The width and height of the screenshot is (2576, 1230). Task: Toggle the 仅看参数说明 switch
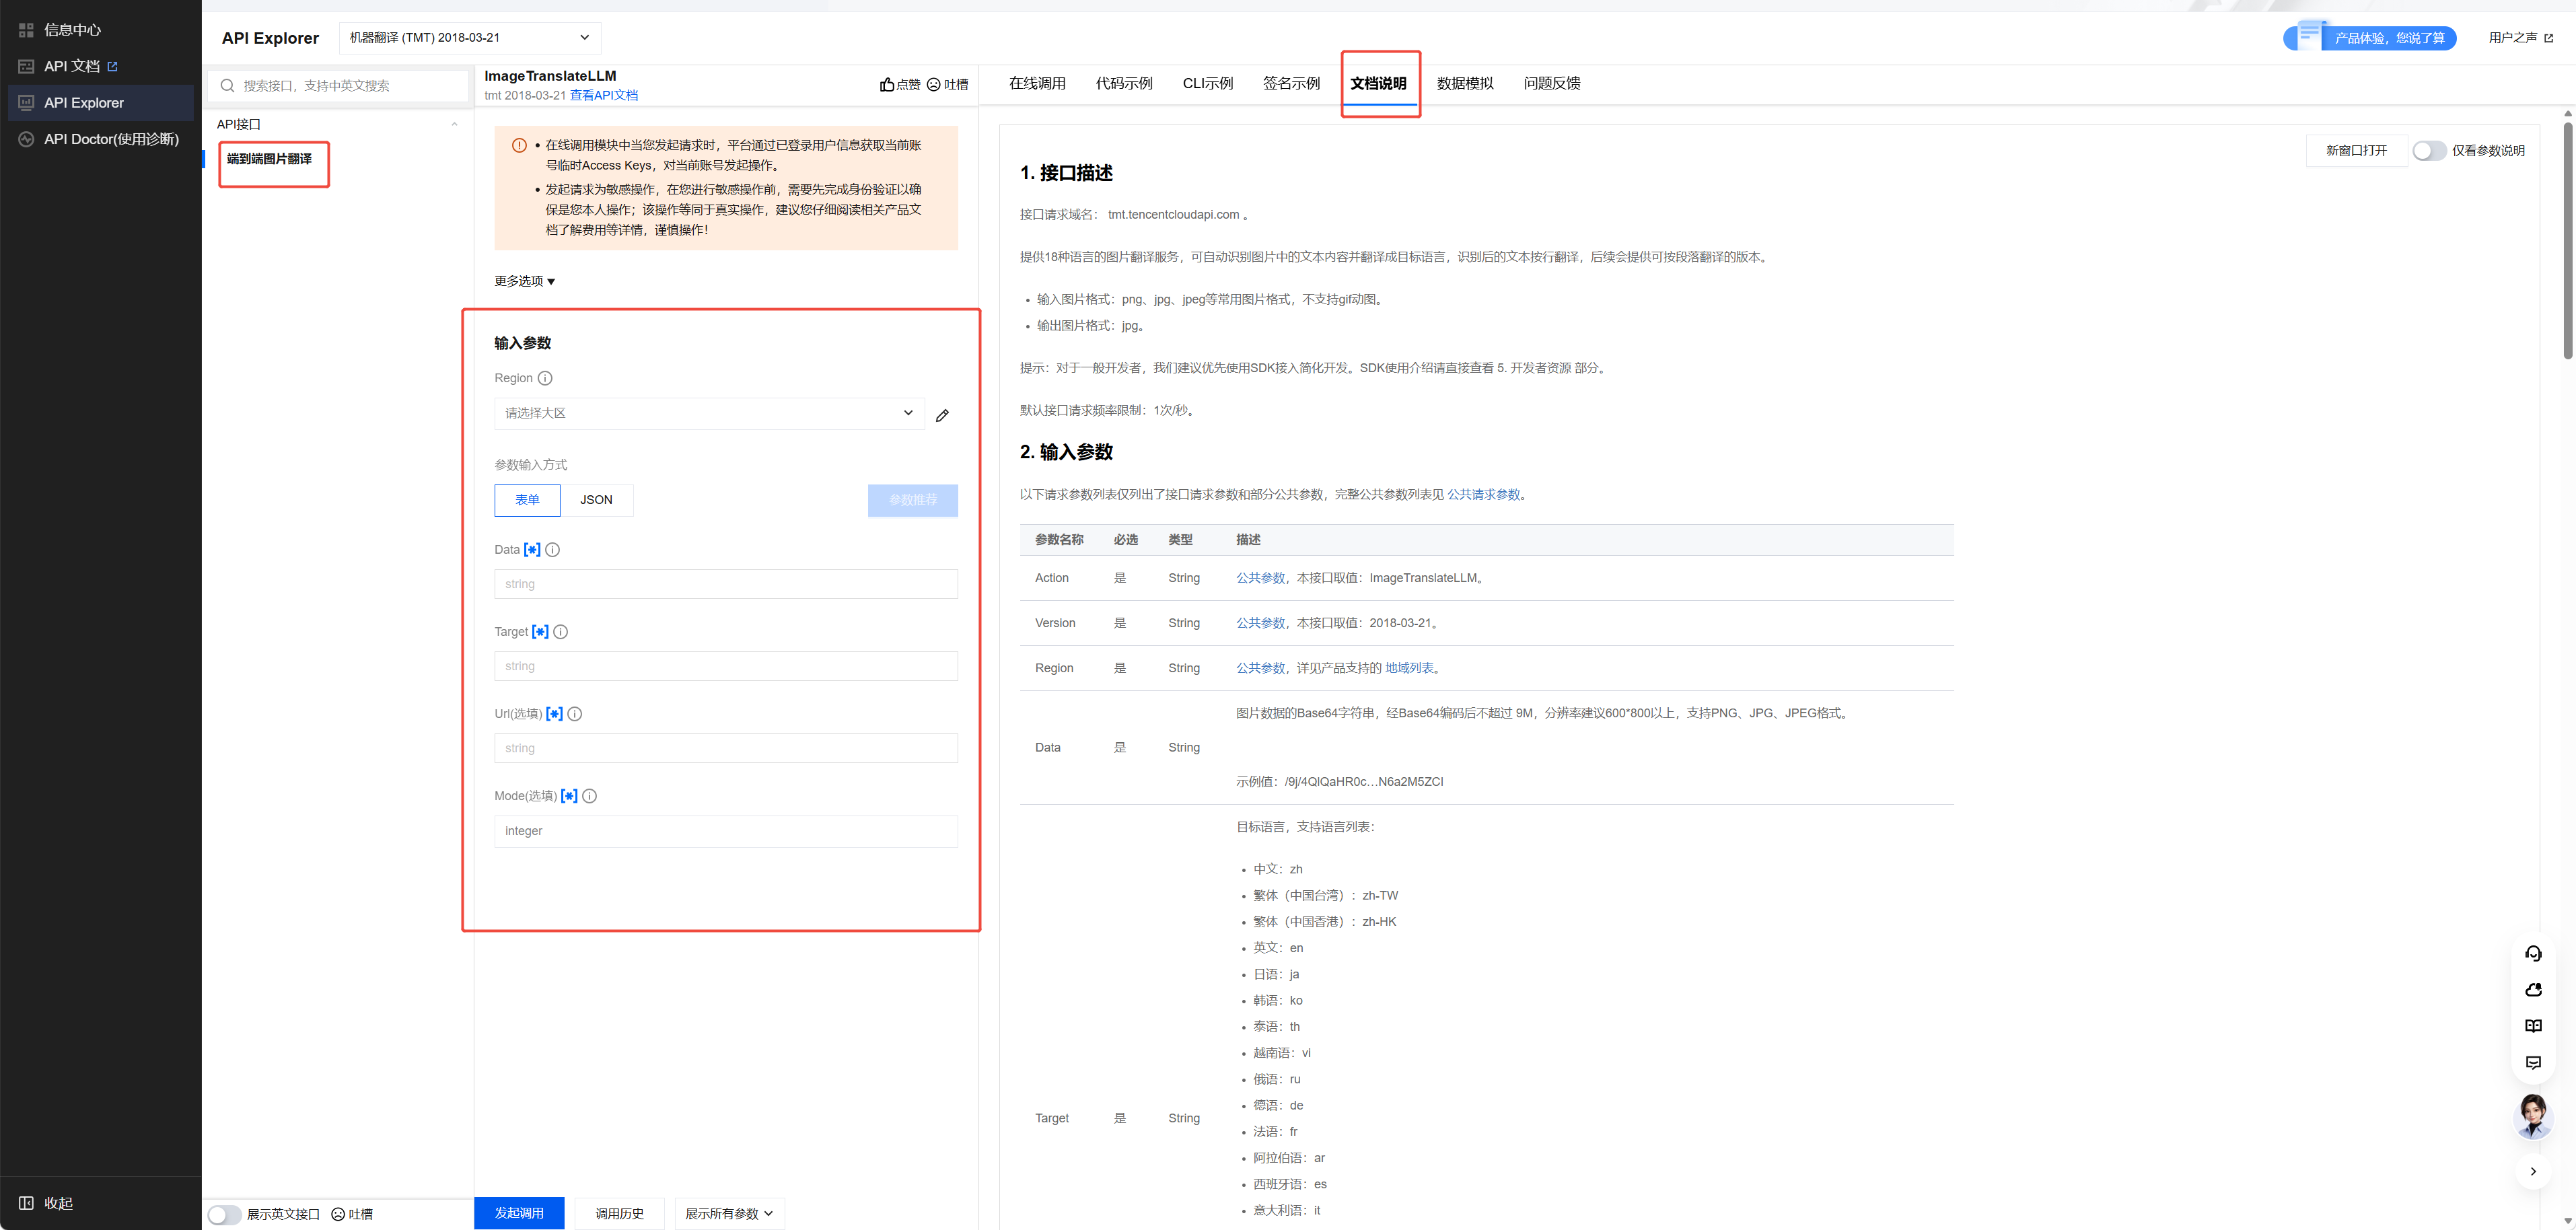[2428, 150]
